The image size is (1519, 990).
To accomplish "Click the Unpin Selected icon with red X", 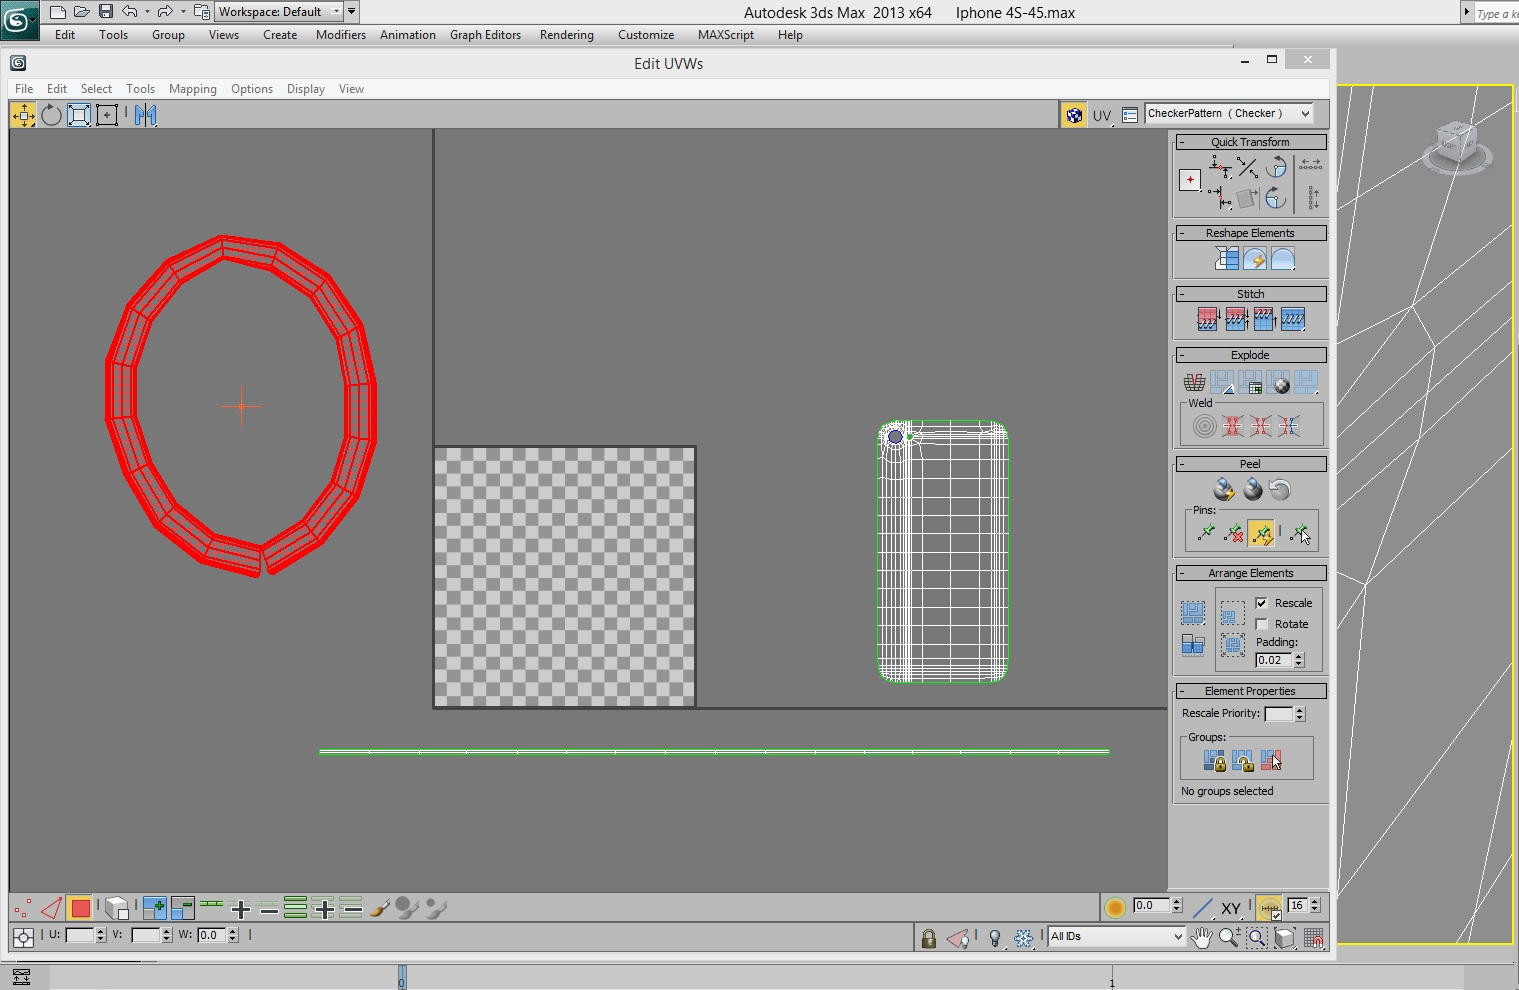I will 1234,533.
